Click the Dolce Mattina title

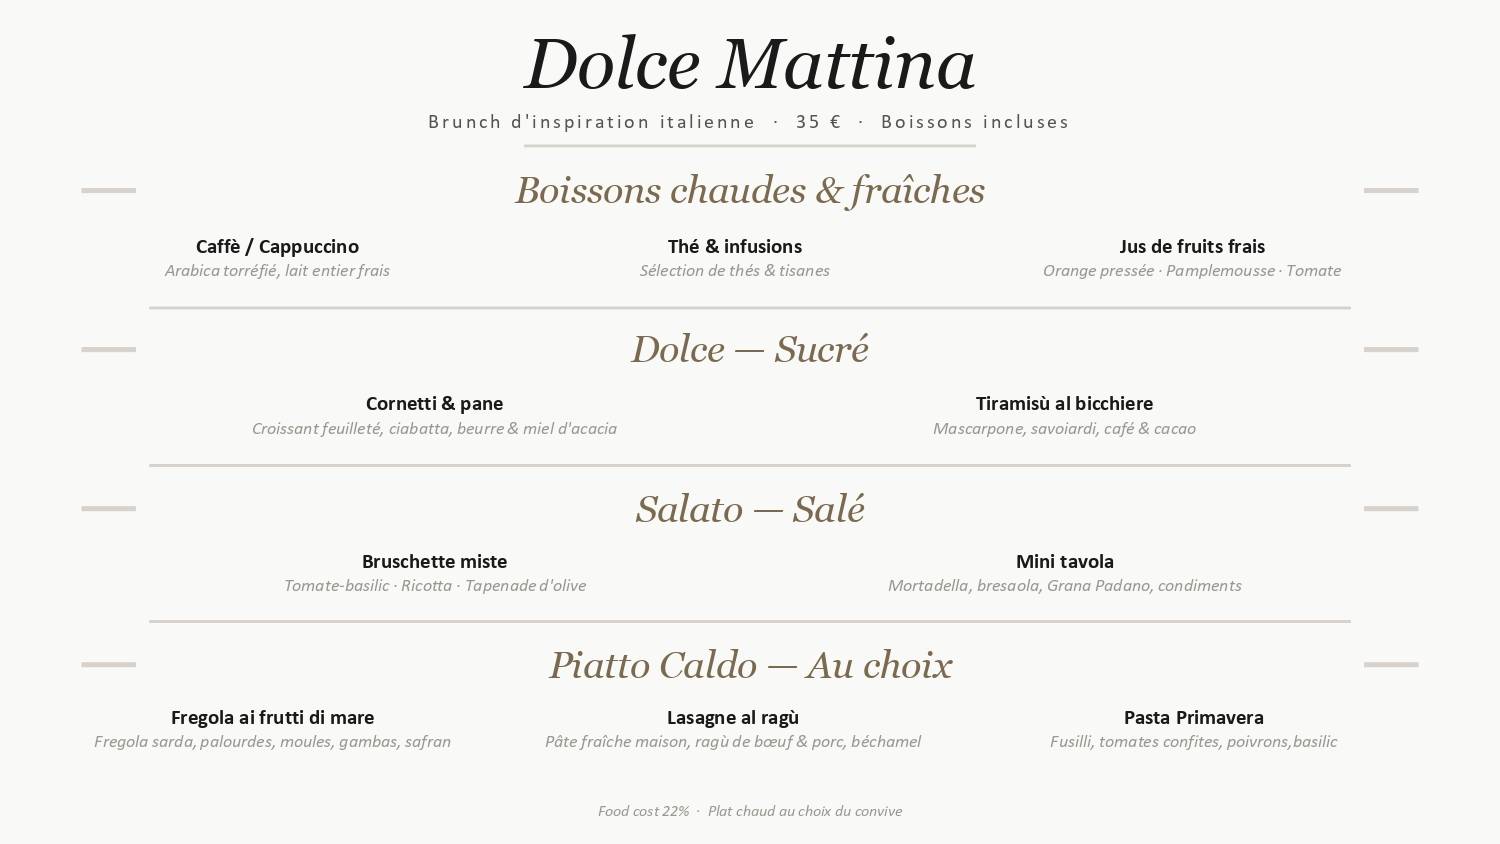coord(750,64)
